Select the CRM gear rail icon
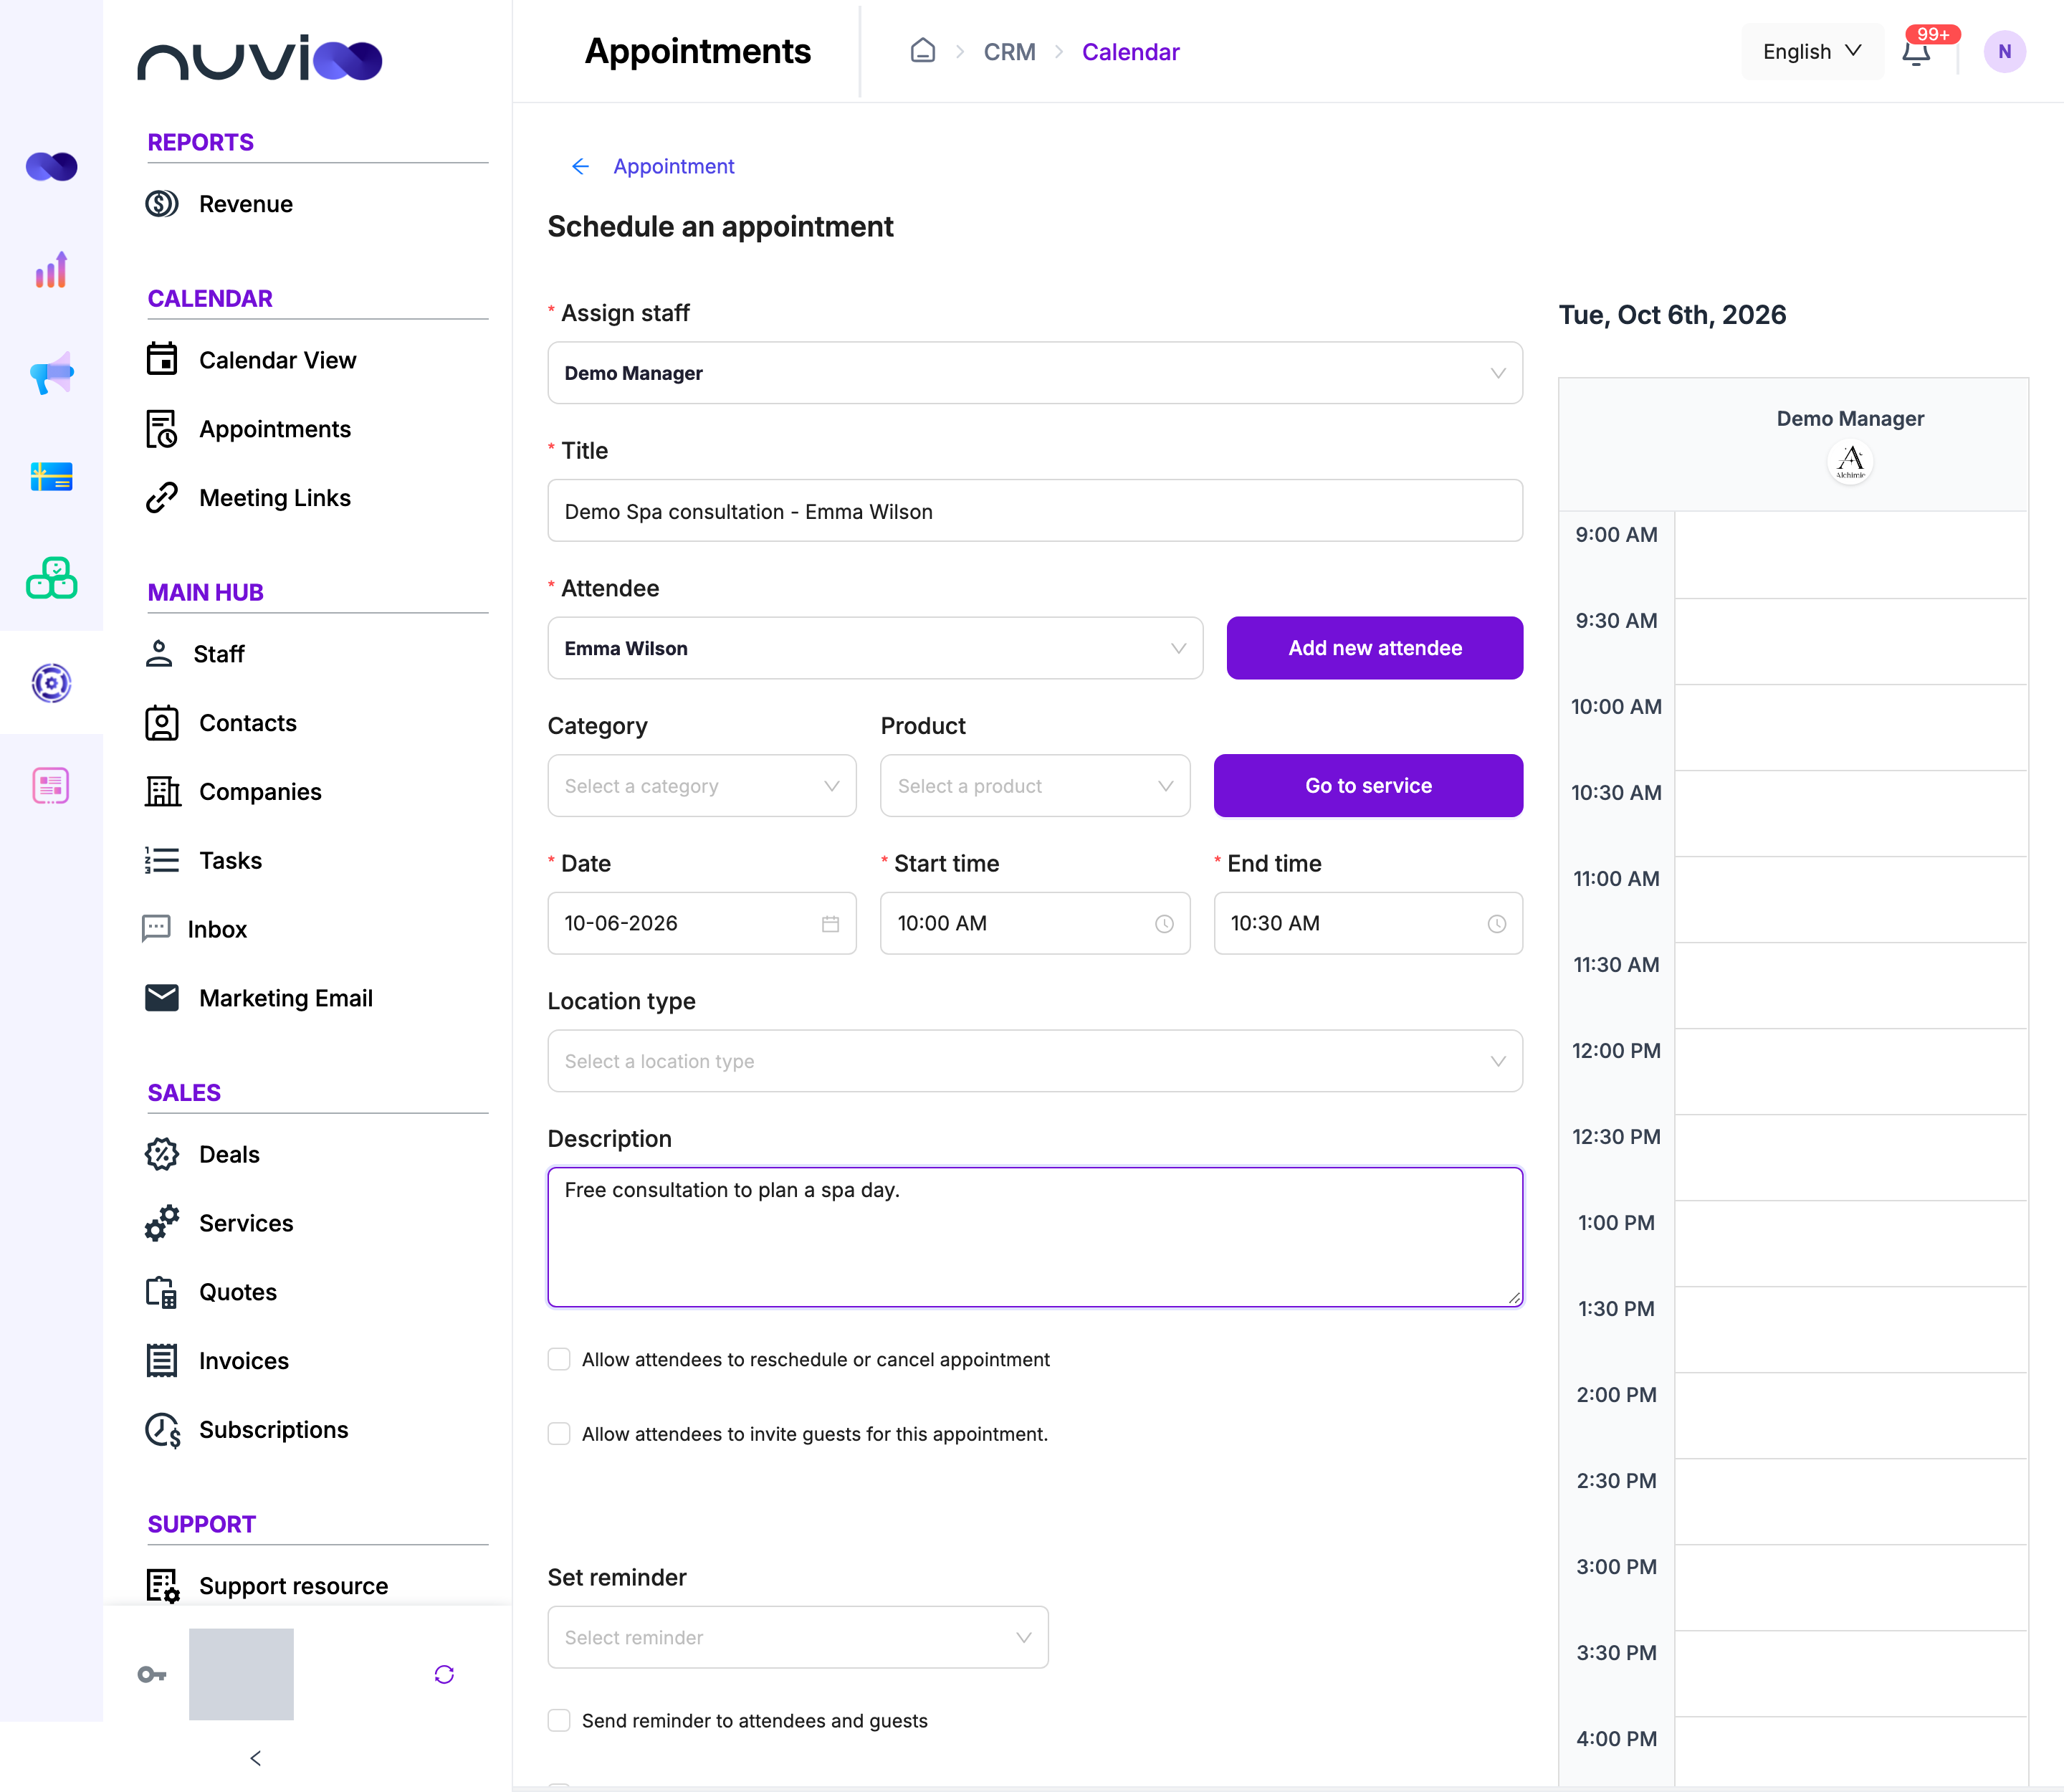This screenshot has width=2064, height=1792. pos(51,683)
